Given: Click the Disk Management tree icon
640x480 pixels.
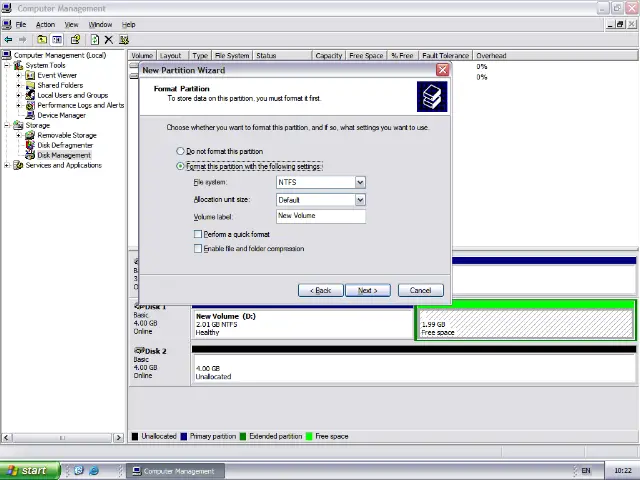Looking at the screenshot, I should coord(30,155).
